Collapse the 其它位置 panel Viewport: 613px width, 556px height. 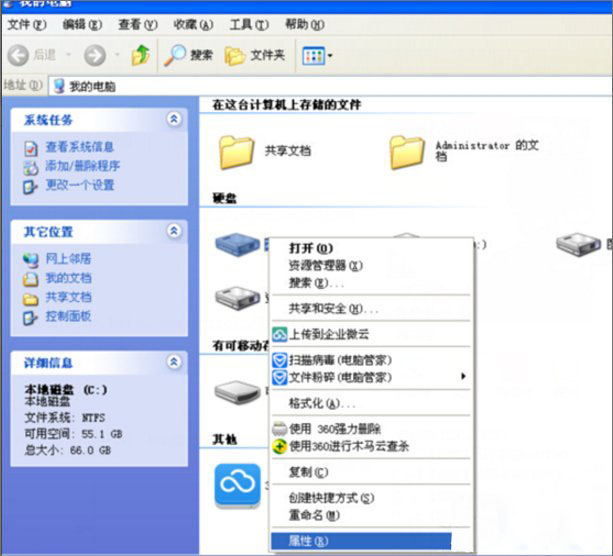pyautogui.click(x=174, y=231)
